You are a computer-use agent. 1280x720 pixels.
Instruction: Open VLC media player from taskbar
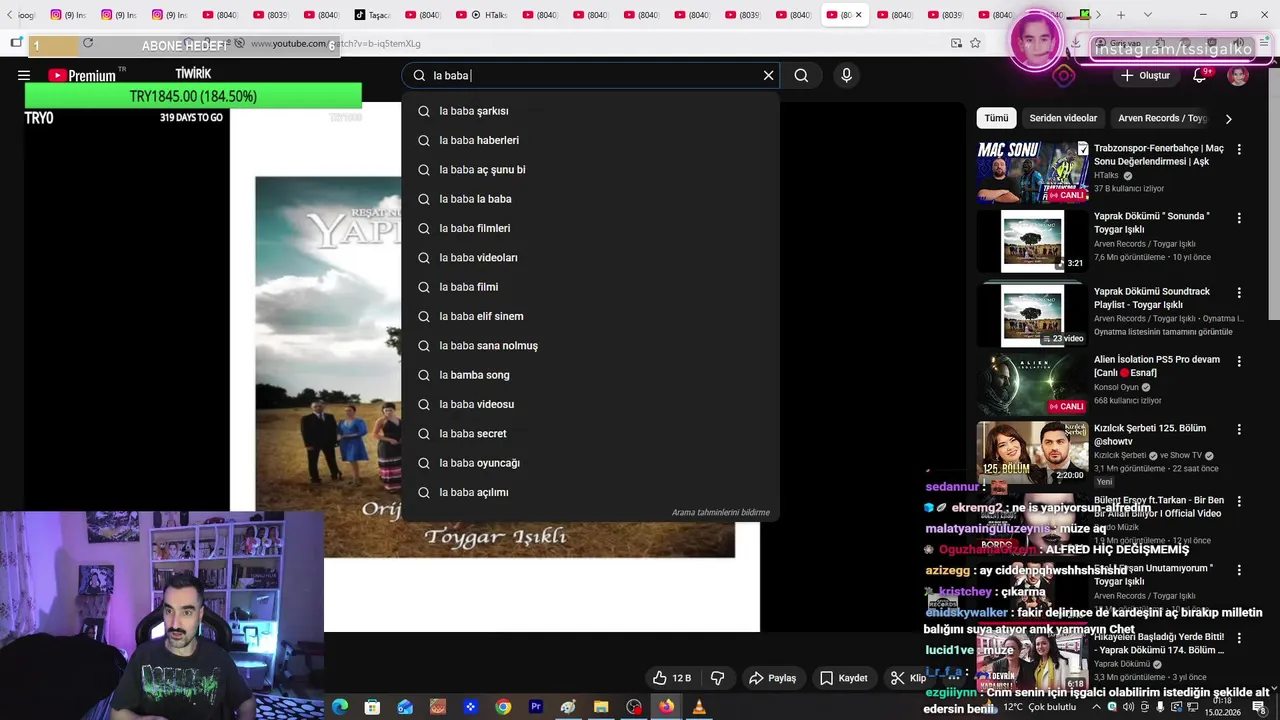699,707
